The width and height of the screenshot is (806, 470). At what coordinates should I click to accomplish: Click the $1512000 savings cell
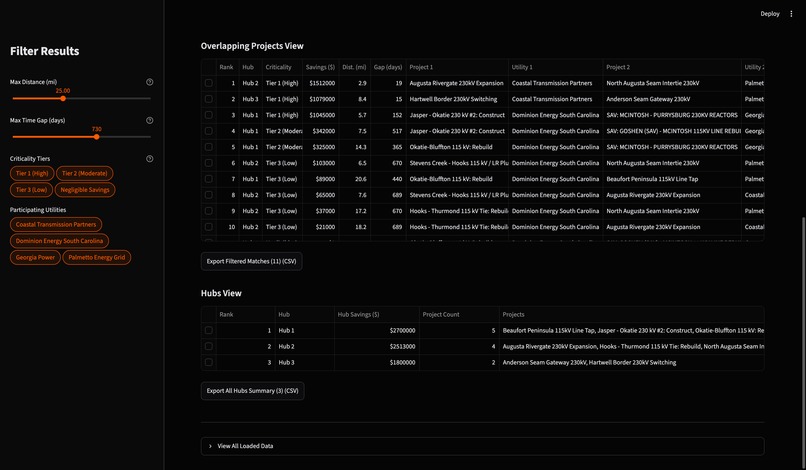[320, 83]
